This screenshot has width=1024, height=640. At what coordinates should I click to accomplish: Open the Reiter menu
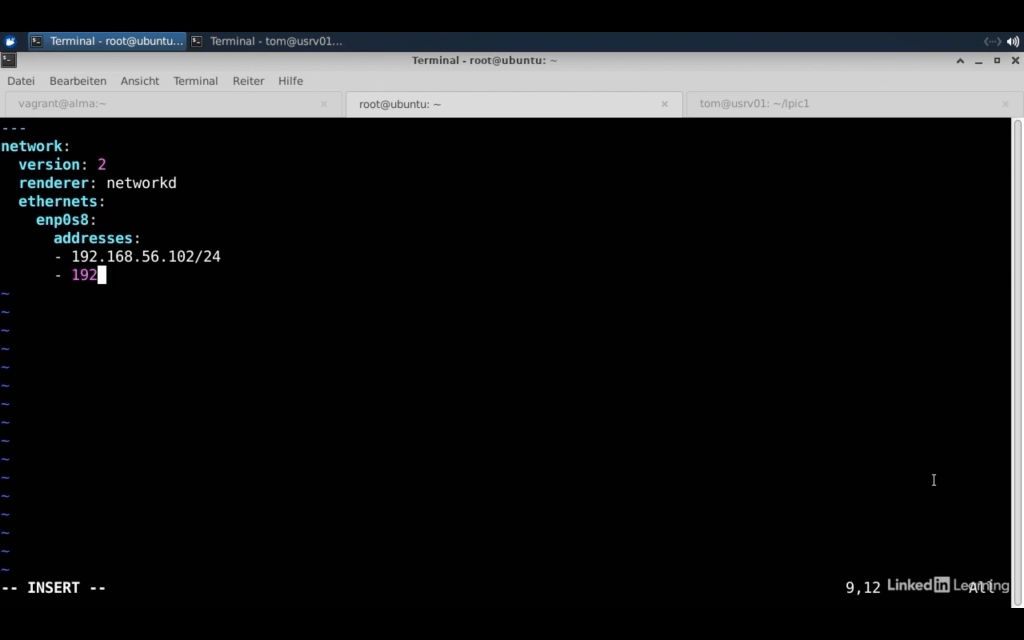pos(248,81)
